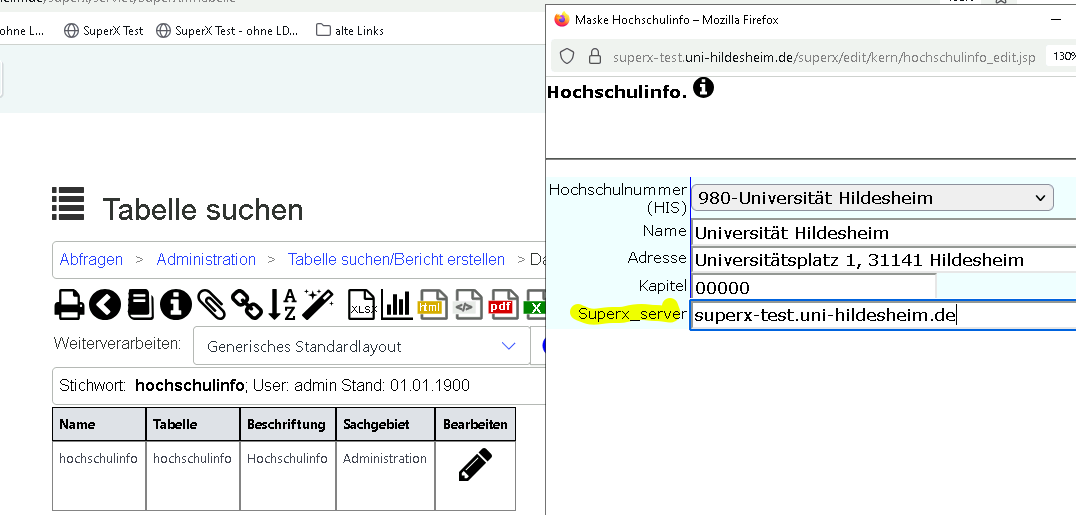Click the Superx_server field label

(x=632, y=314)
